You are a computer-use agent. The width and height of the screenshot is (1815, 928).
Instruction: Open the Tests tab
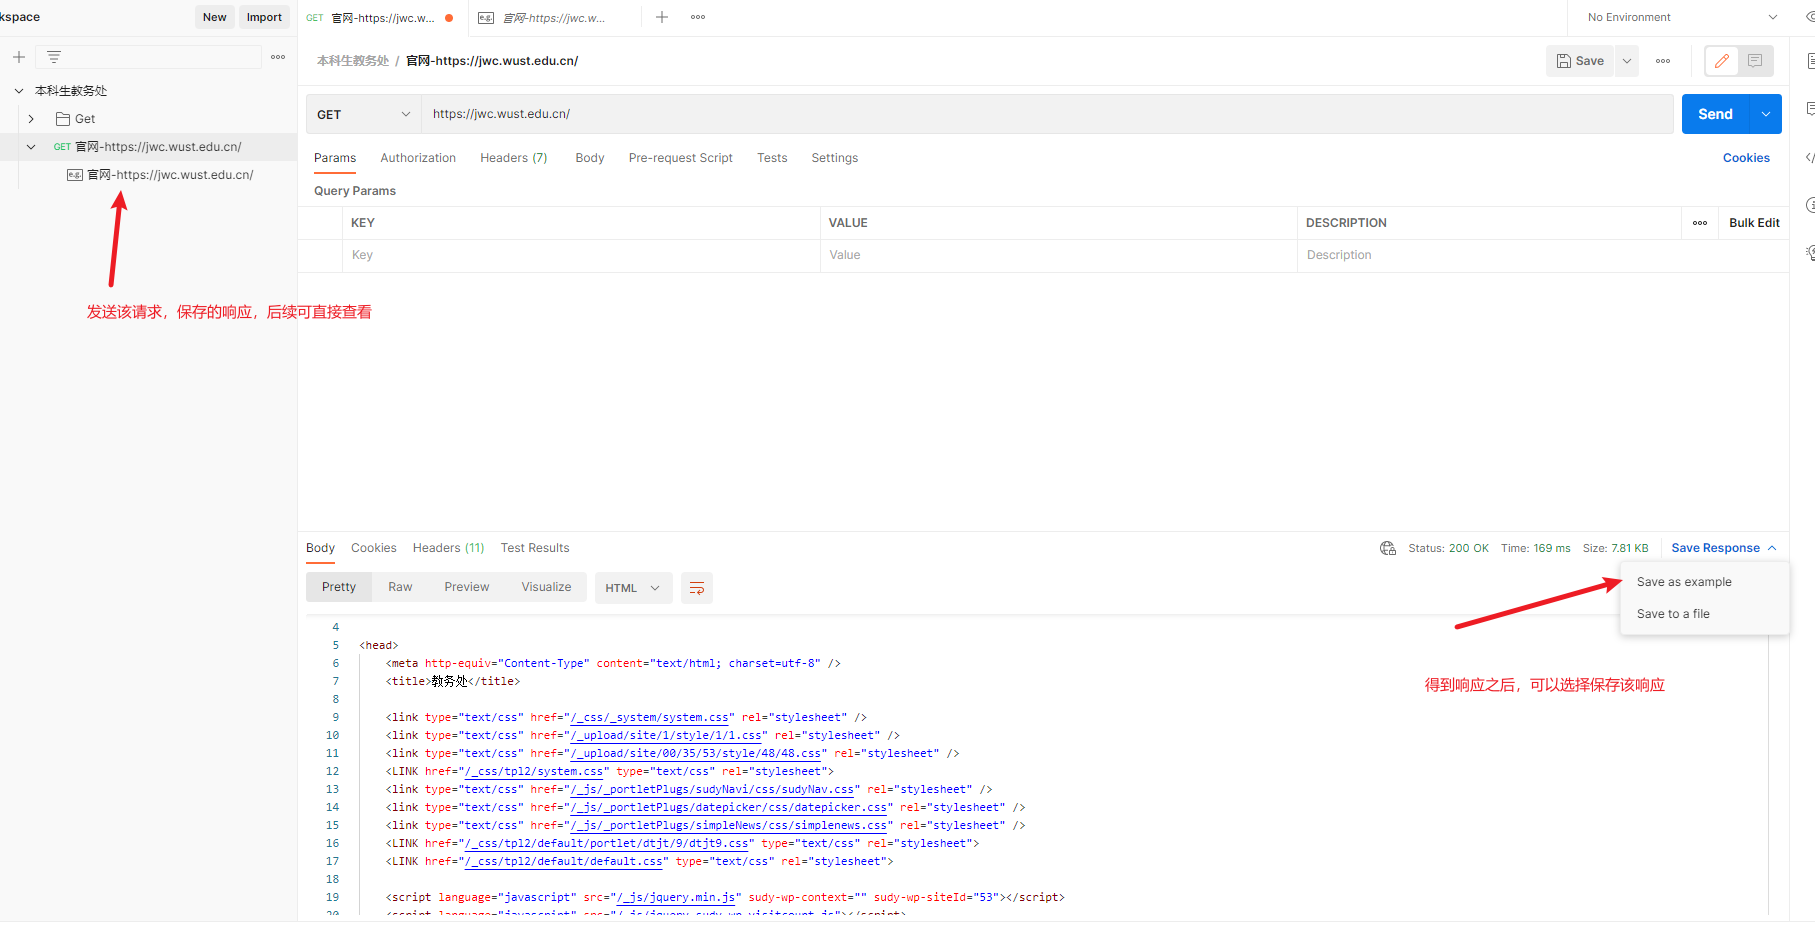pos(772,158)
